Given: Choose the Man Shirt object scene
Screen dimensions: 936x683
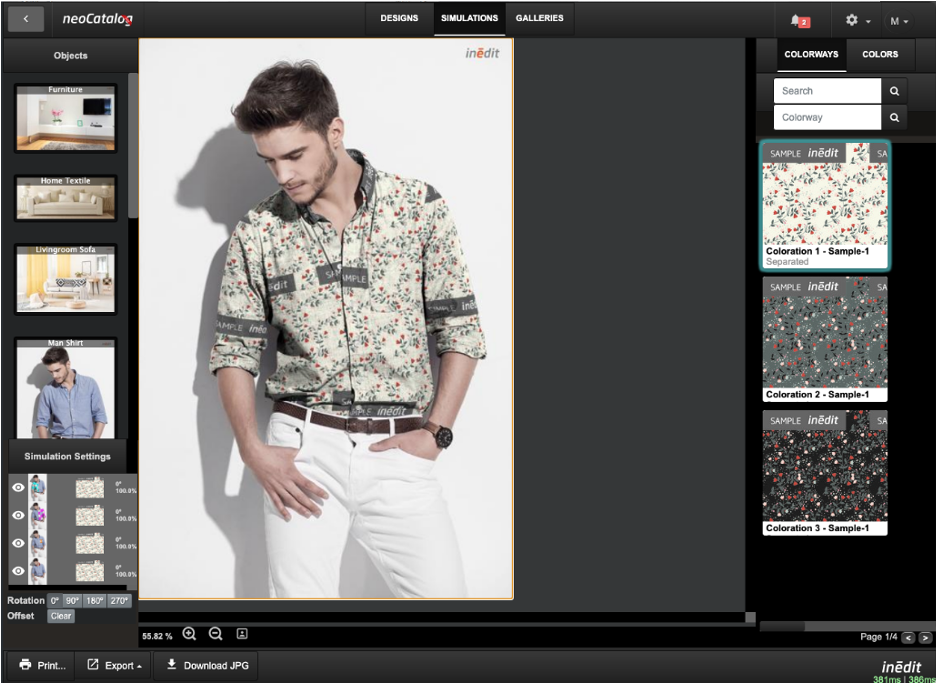Looking at the screenshot, I should coord(66,388).
